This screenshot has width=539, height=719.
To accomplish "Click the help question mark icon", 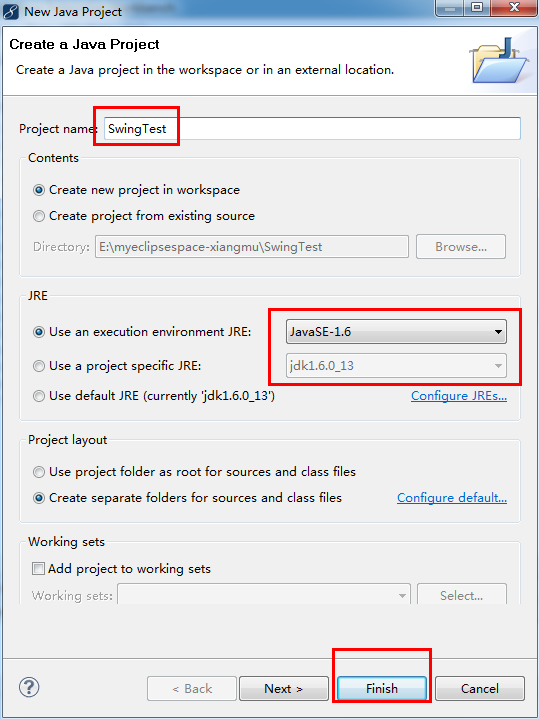I will pos(29,687).
